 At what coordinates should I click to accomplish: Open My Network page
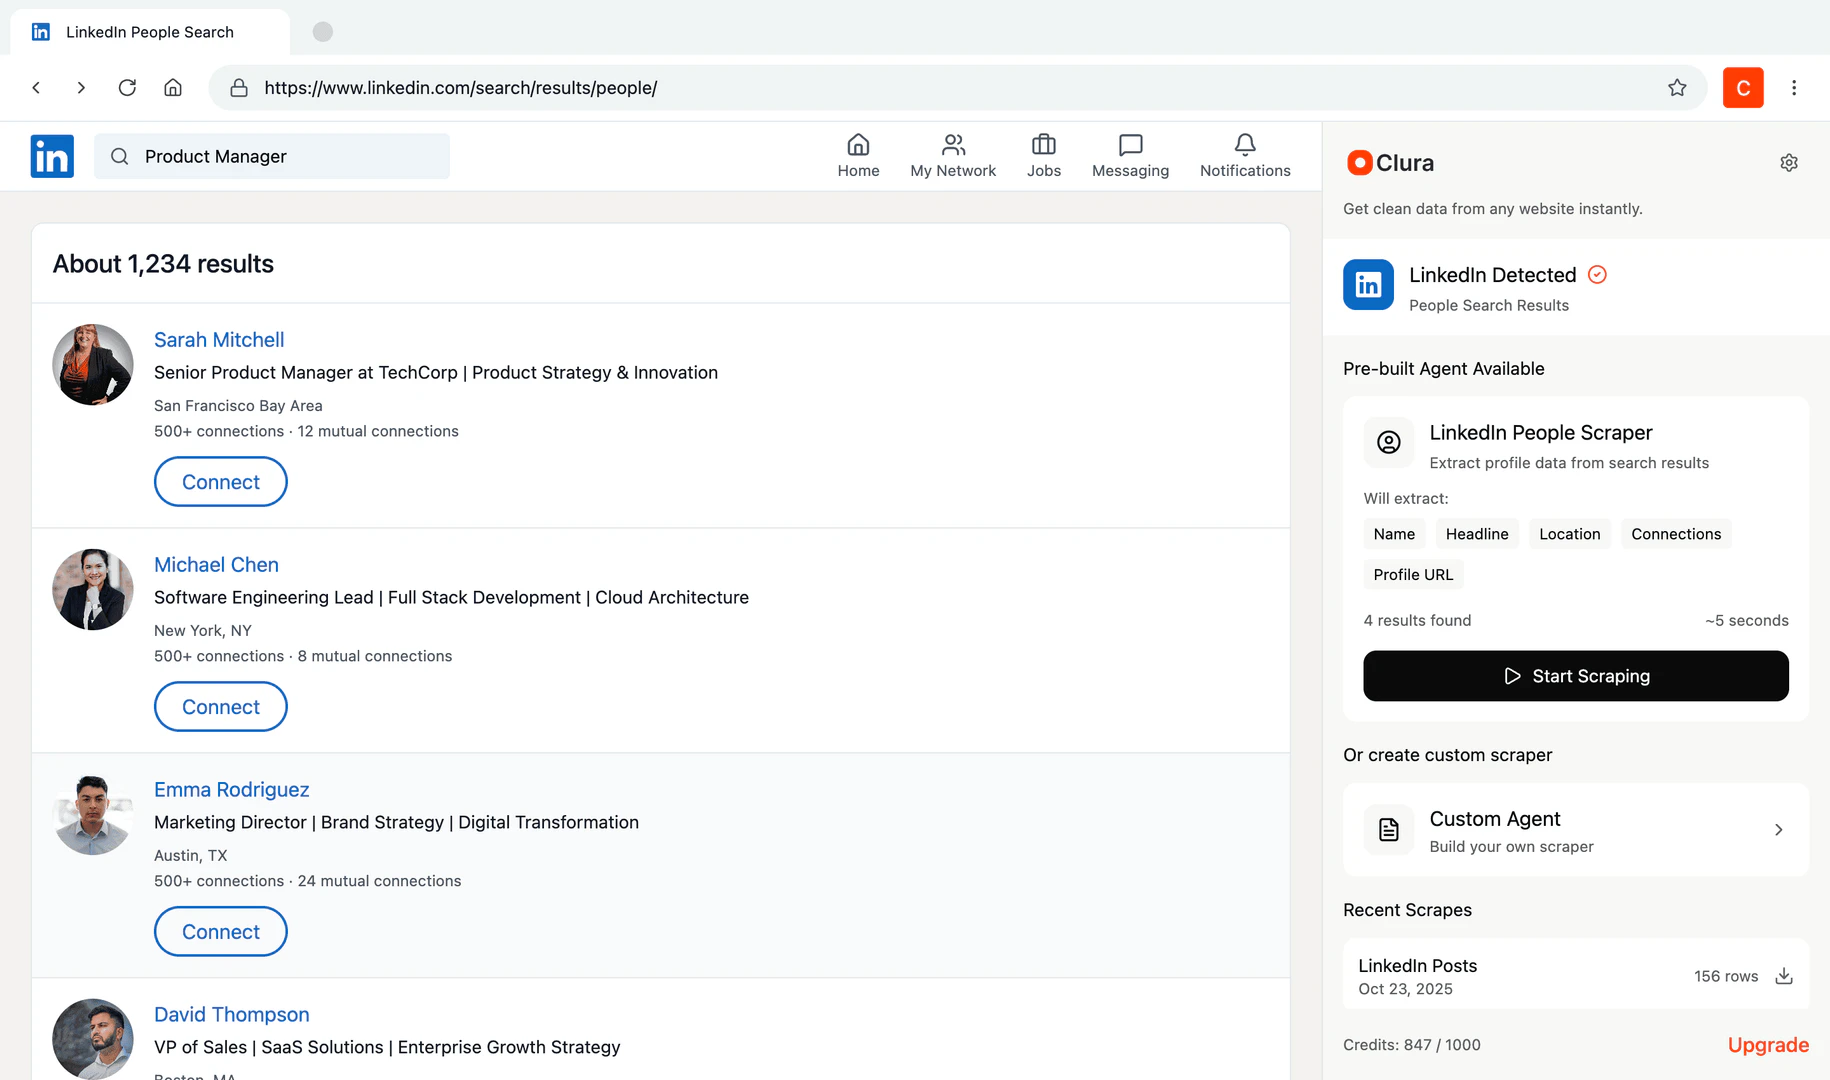coord(952,156)
